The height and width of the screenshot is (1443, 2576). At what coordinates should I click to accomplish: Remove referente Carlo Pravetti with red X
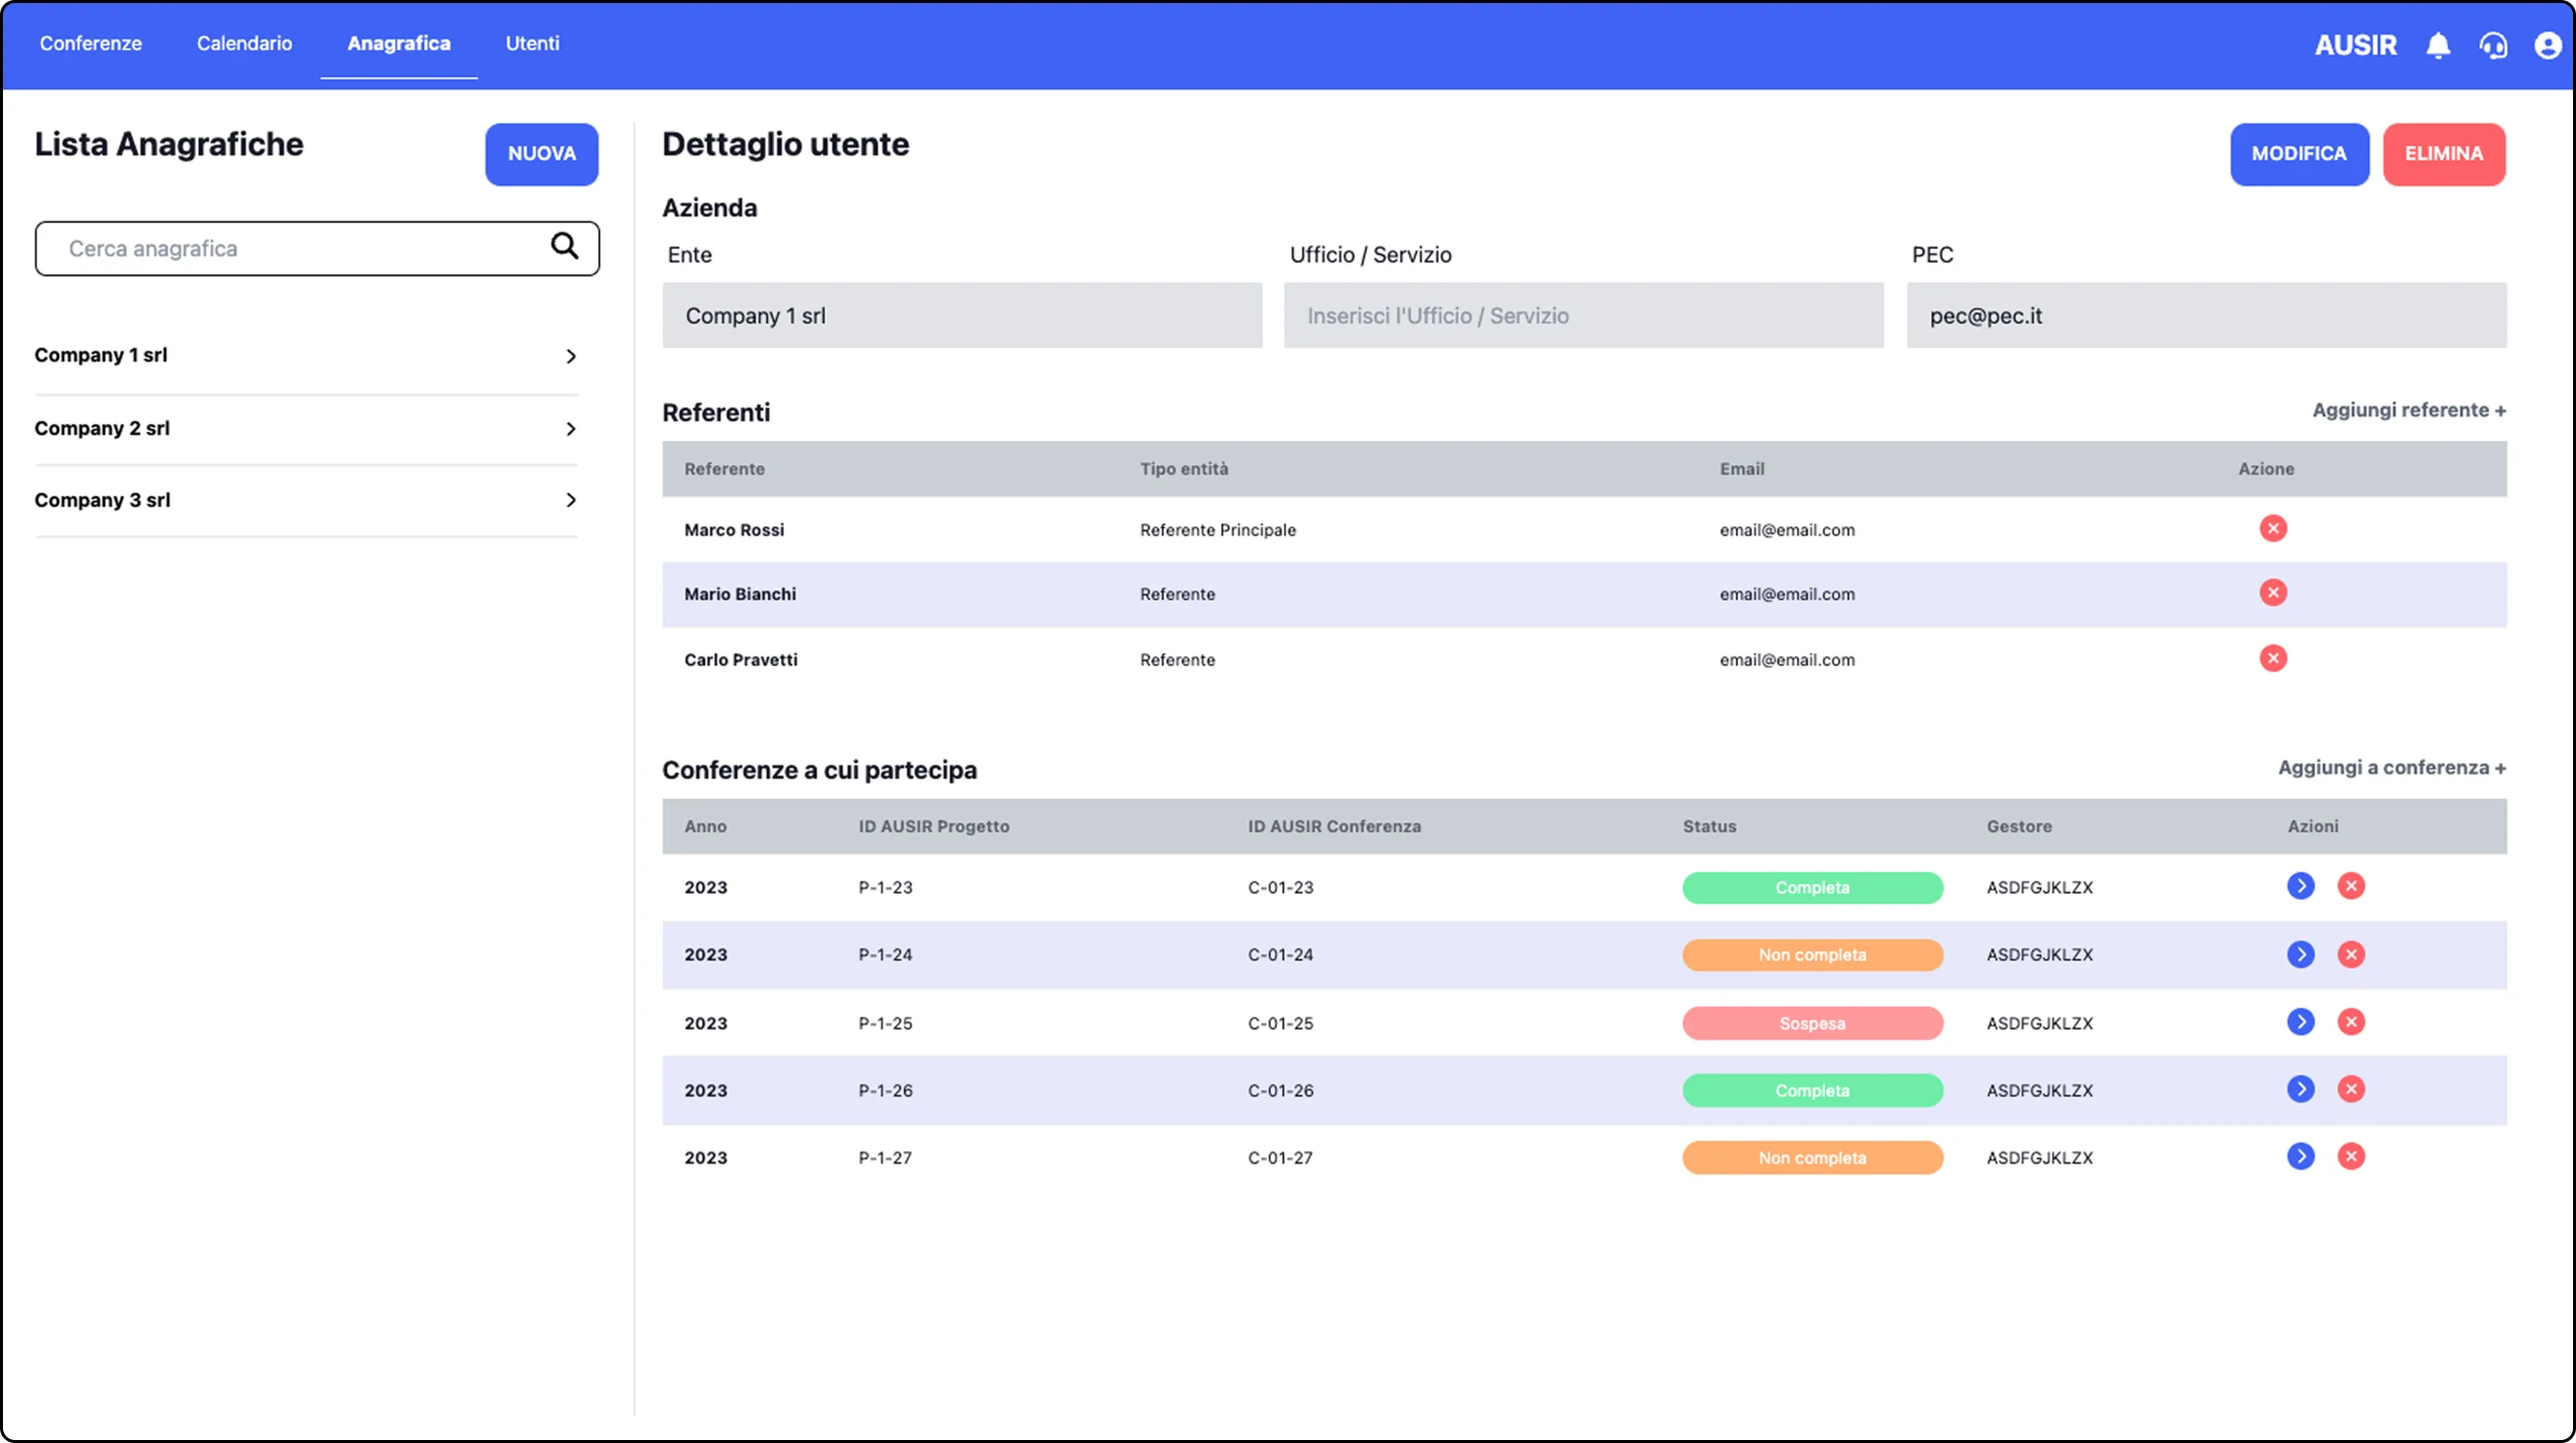(2273, 658)
